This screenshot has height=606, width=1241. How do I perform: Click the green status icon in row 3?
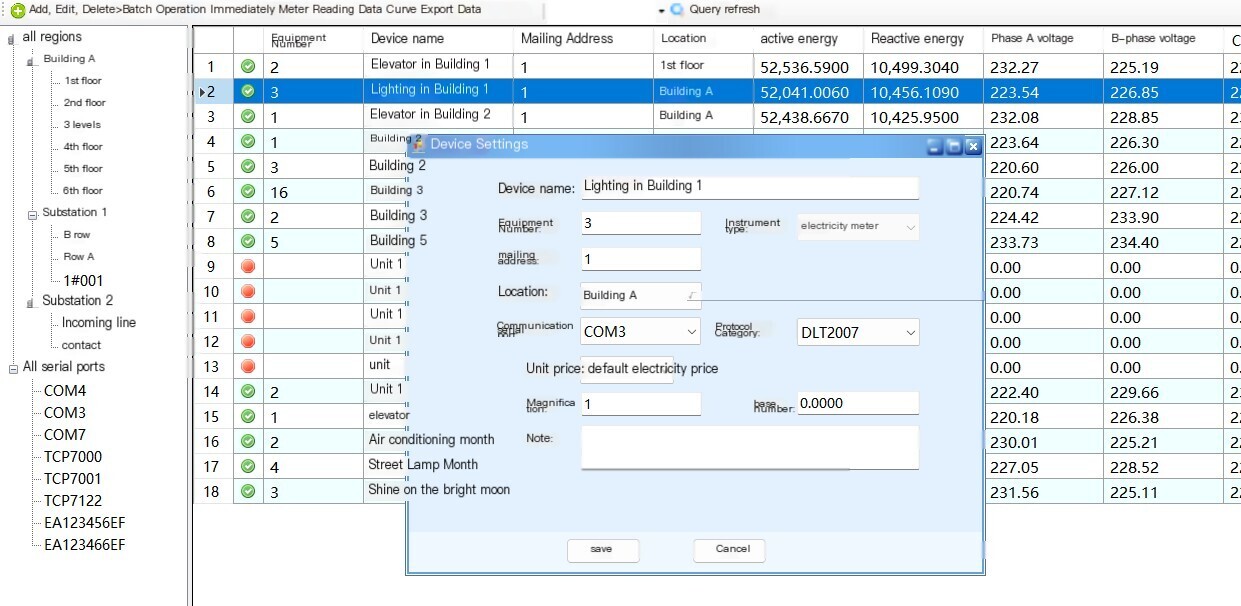(248, 116)
